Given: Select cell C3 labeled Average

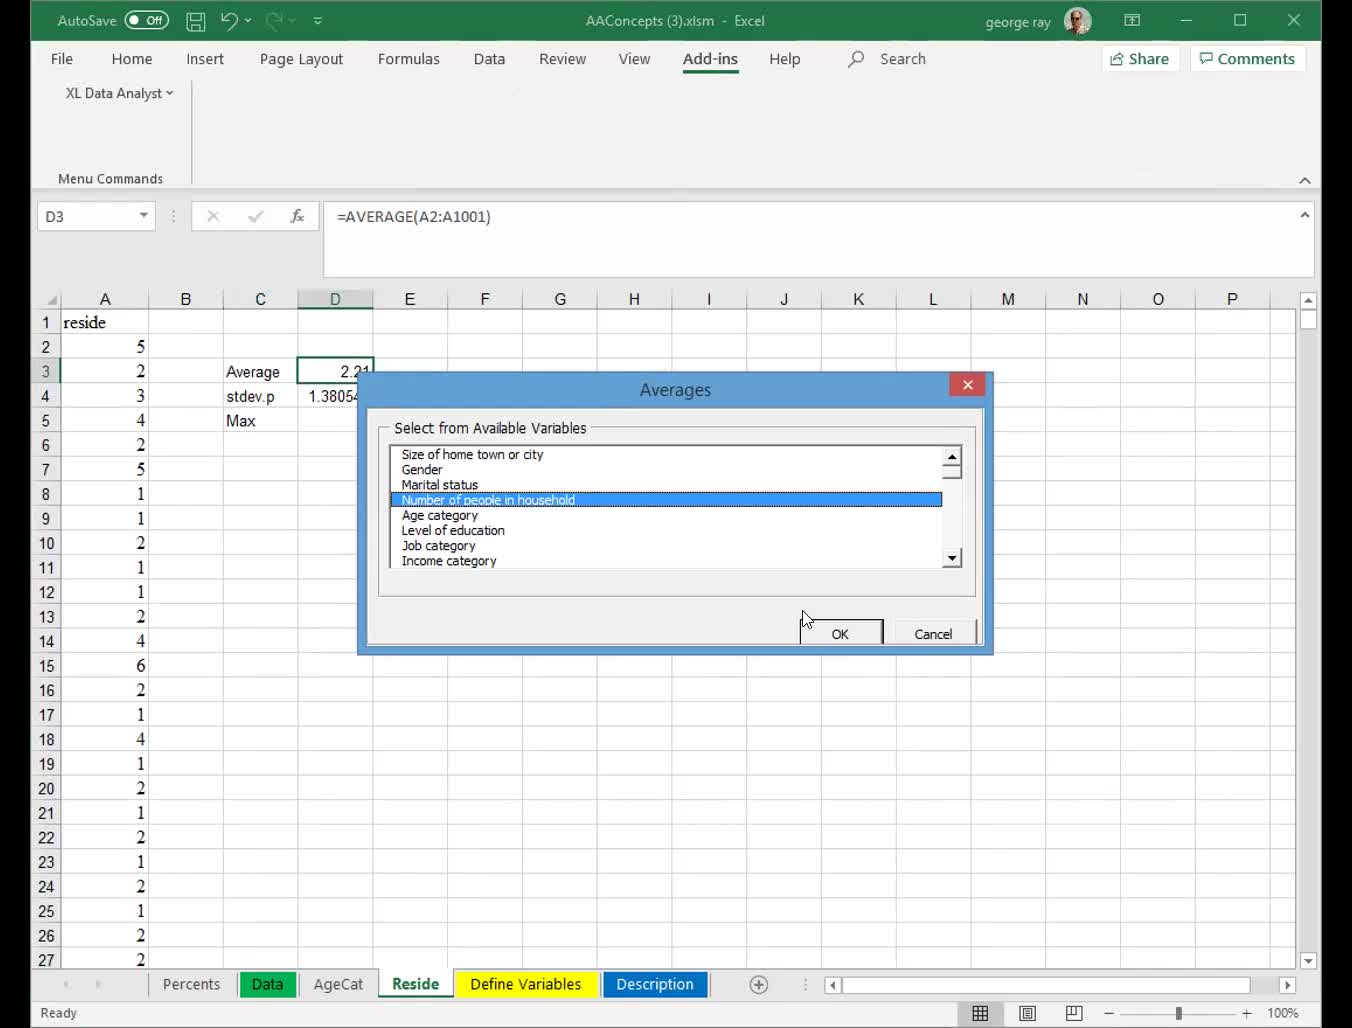Looking at the screenshot, I should [x=260, y=372].
